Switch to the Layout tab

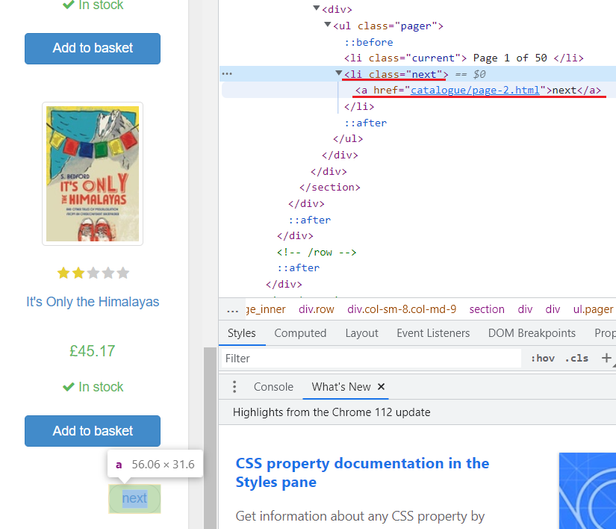coord(362,333)
